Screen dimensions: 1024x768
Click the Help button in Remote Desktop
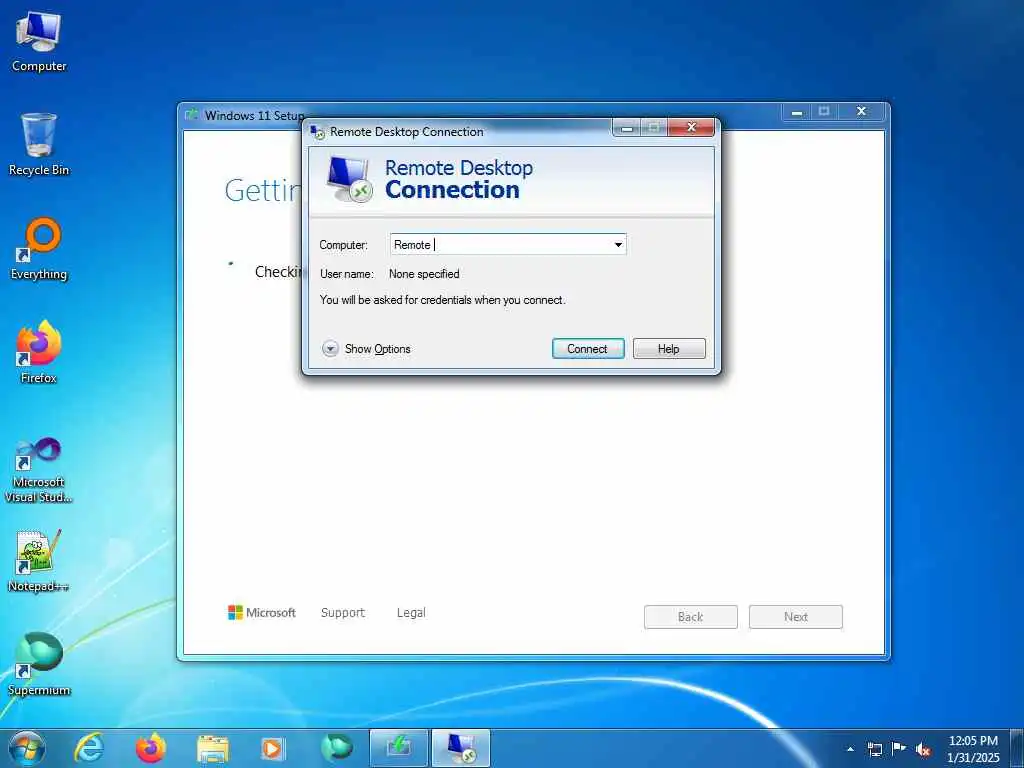pos(669,349)
